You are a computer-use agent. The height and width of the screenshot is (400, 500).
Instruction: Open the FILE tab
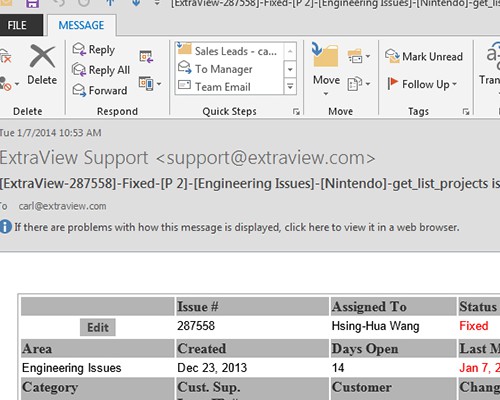click(21, 25)
